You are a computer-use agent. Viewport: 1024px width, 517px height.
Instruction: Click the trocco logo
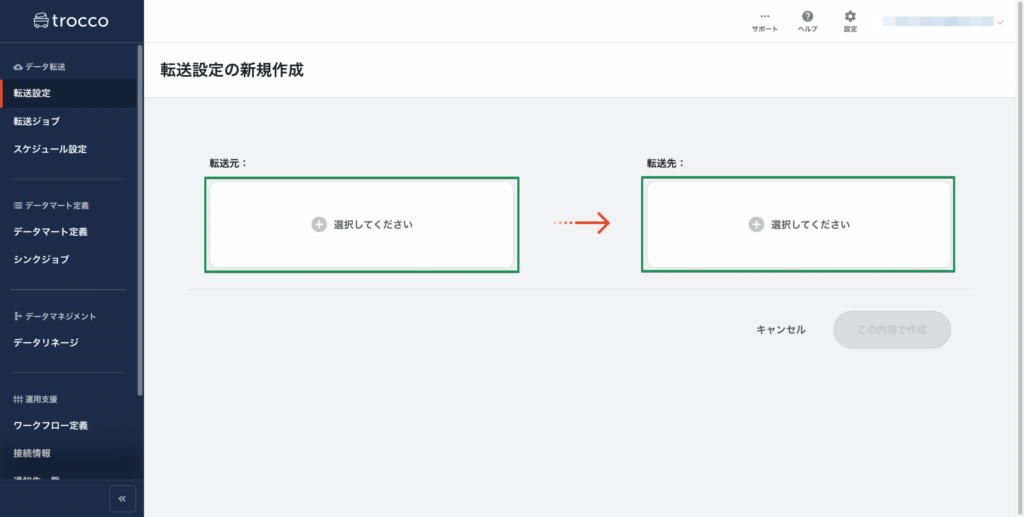[x=71, y=20]
